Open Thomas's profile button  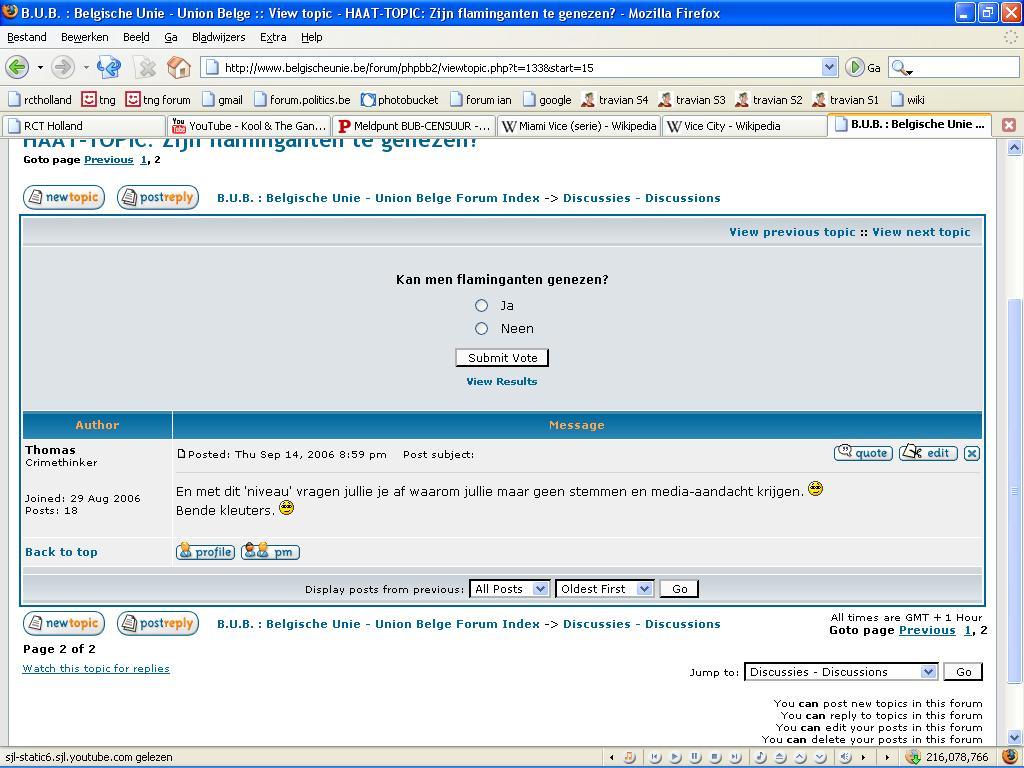click(x=205, y=552)
